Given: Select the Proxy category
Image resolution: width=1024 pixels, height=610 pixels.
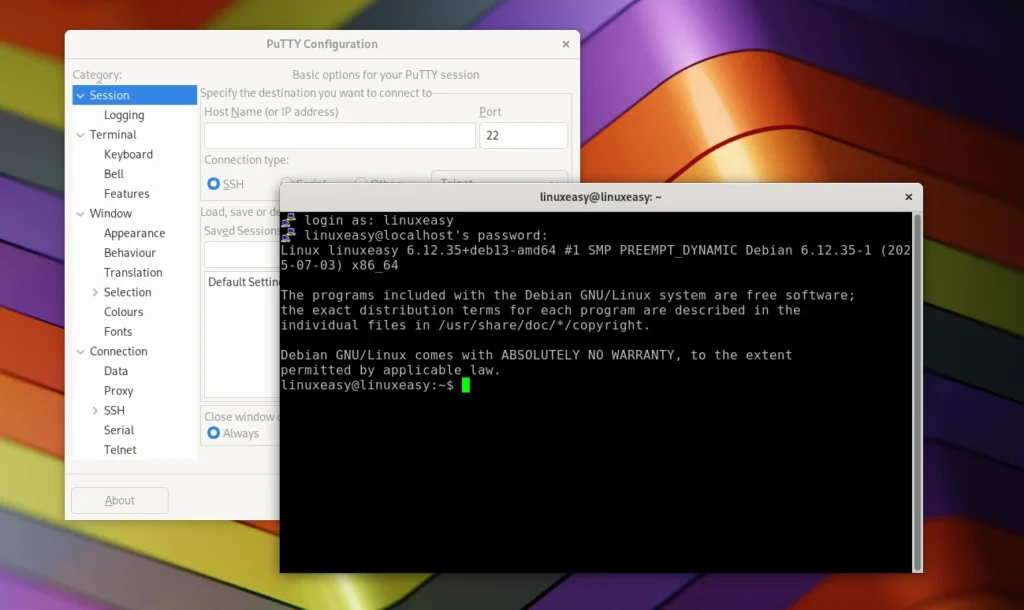Looking at the screenshot, I should click(x=118, y=391).
